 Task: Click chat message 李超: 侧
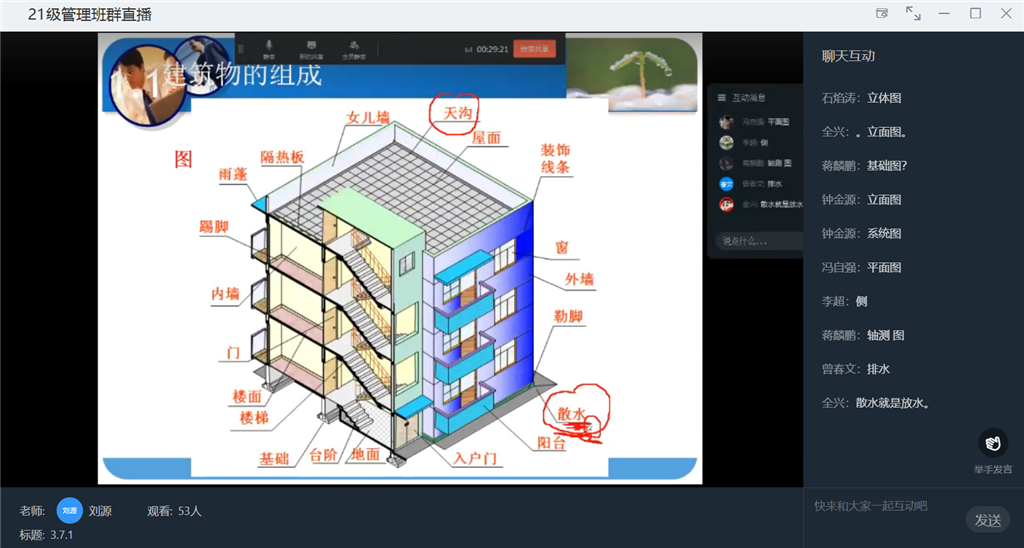[x=844, y=302]
